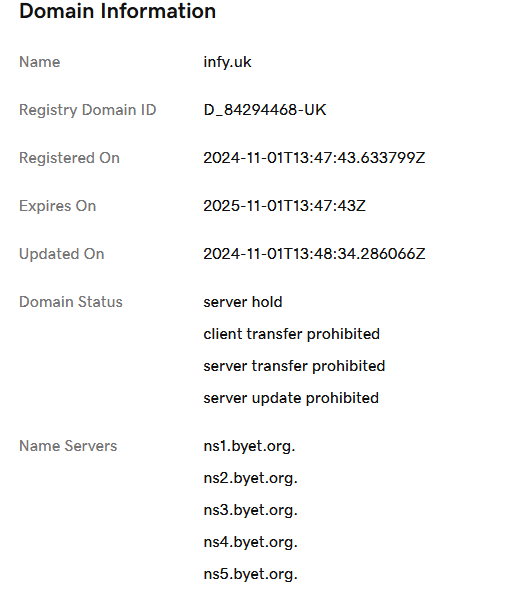Click the ns2.byet.org. name server
The height and width of the screenshot is (596, 527).
pos(250,478)
